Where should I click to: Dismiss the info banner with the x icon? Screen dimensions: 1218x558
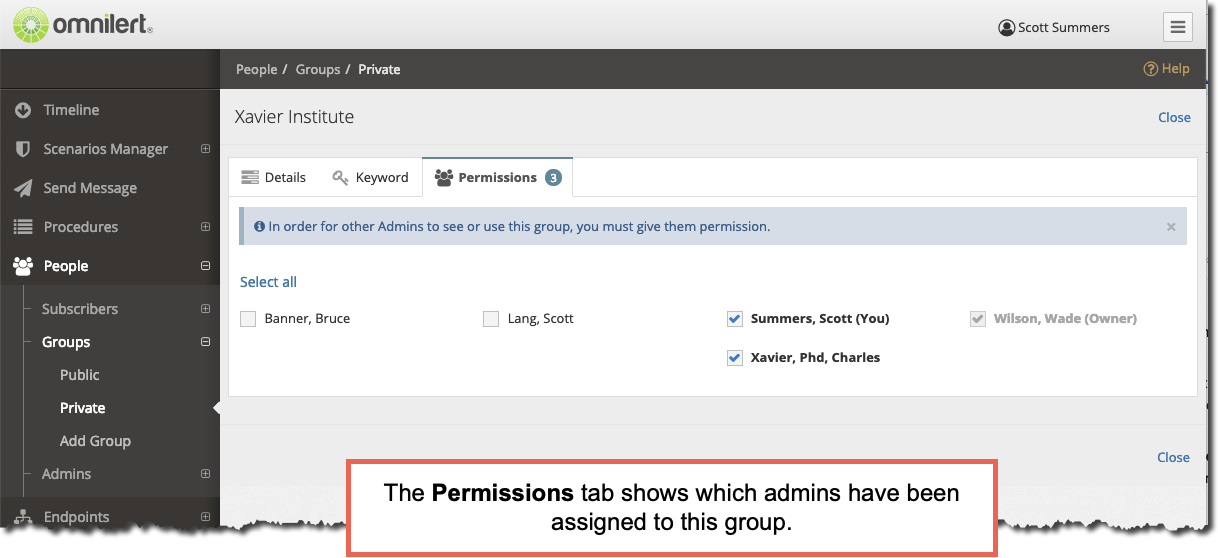pyautogui.click(x=1171, y=227)
